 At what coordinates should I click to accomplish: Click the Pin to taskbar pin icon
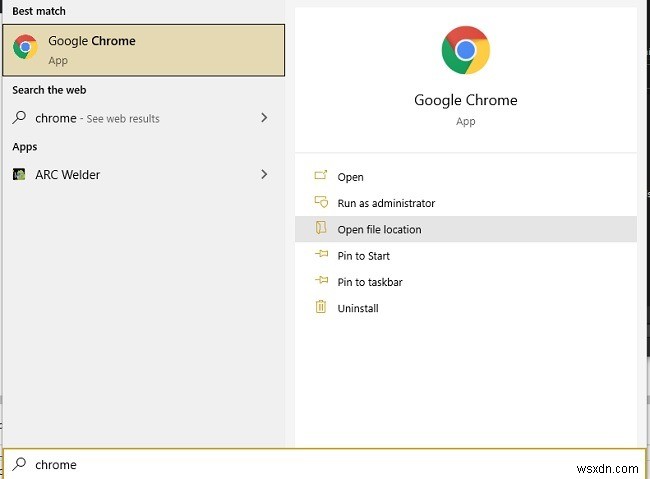point(321,280)
